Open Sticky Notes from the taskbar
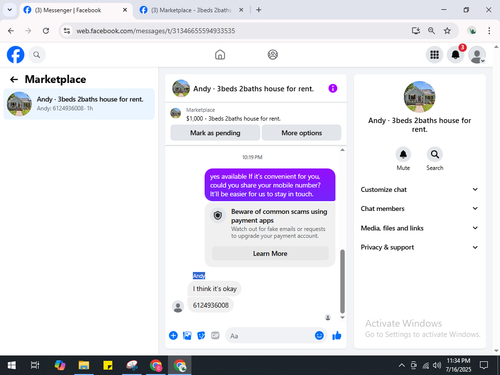 108,365
